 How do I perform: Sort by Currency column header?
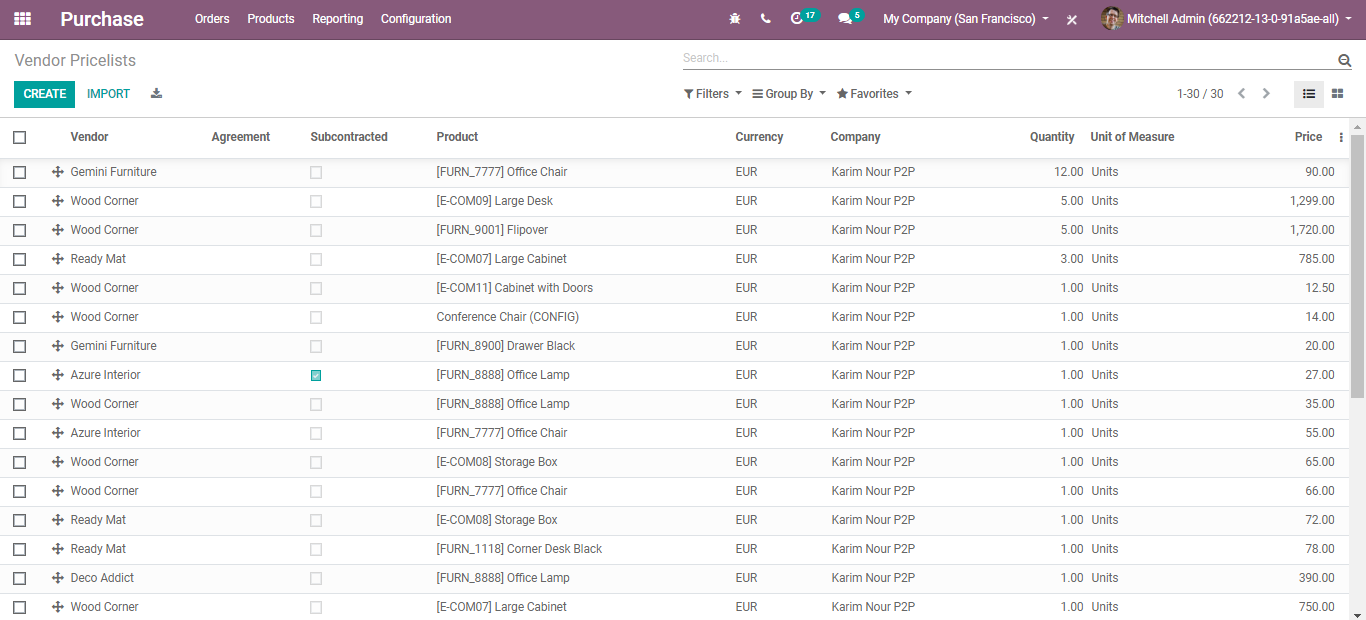point(759,137)
